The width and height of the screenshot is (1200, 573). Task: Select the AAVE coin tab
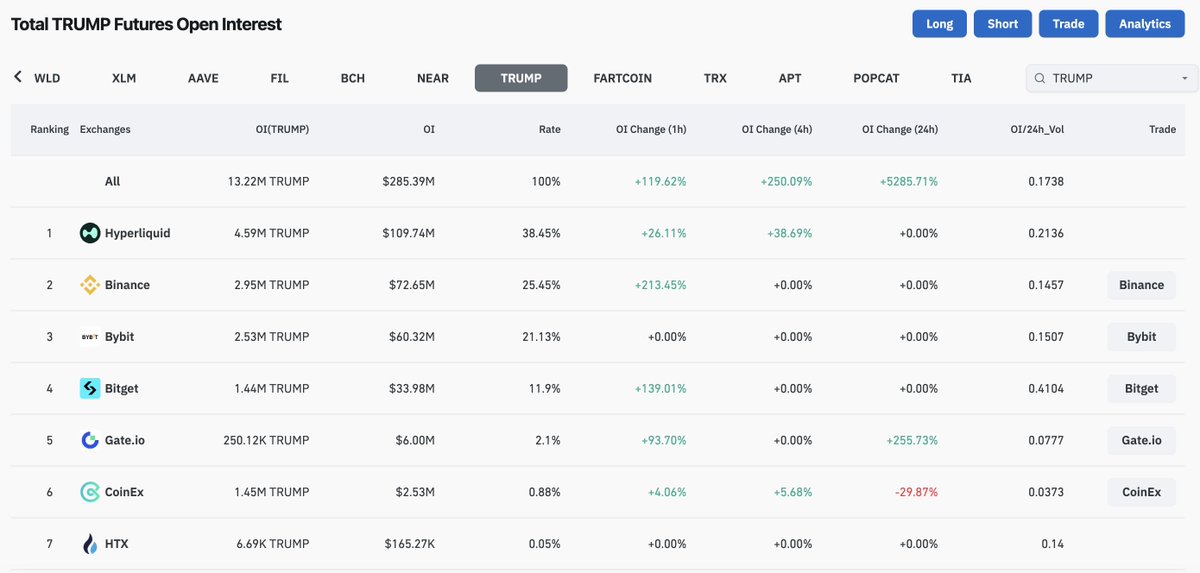click(x=203, y=78)
